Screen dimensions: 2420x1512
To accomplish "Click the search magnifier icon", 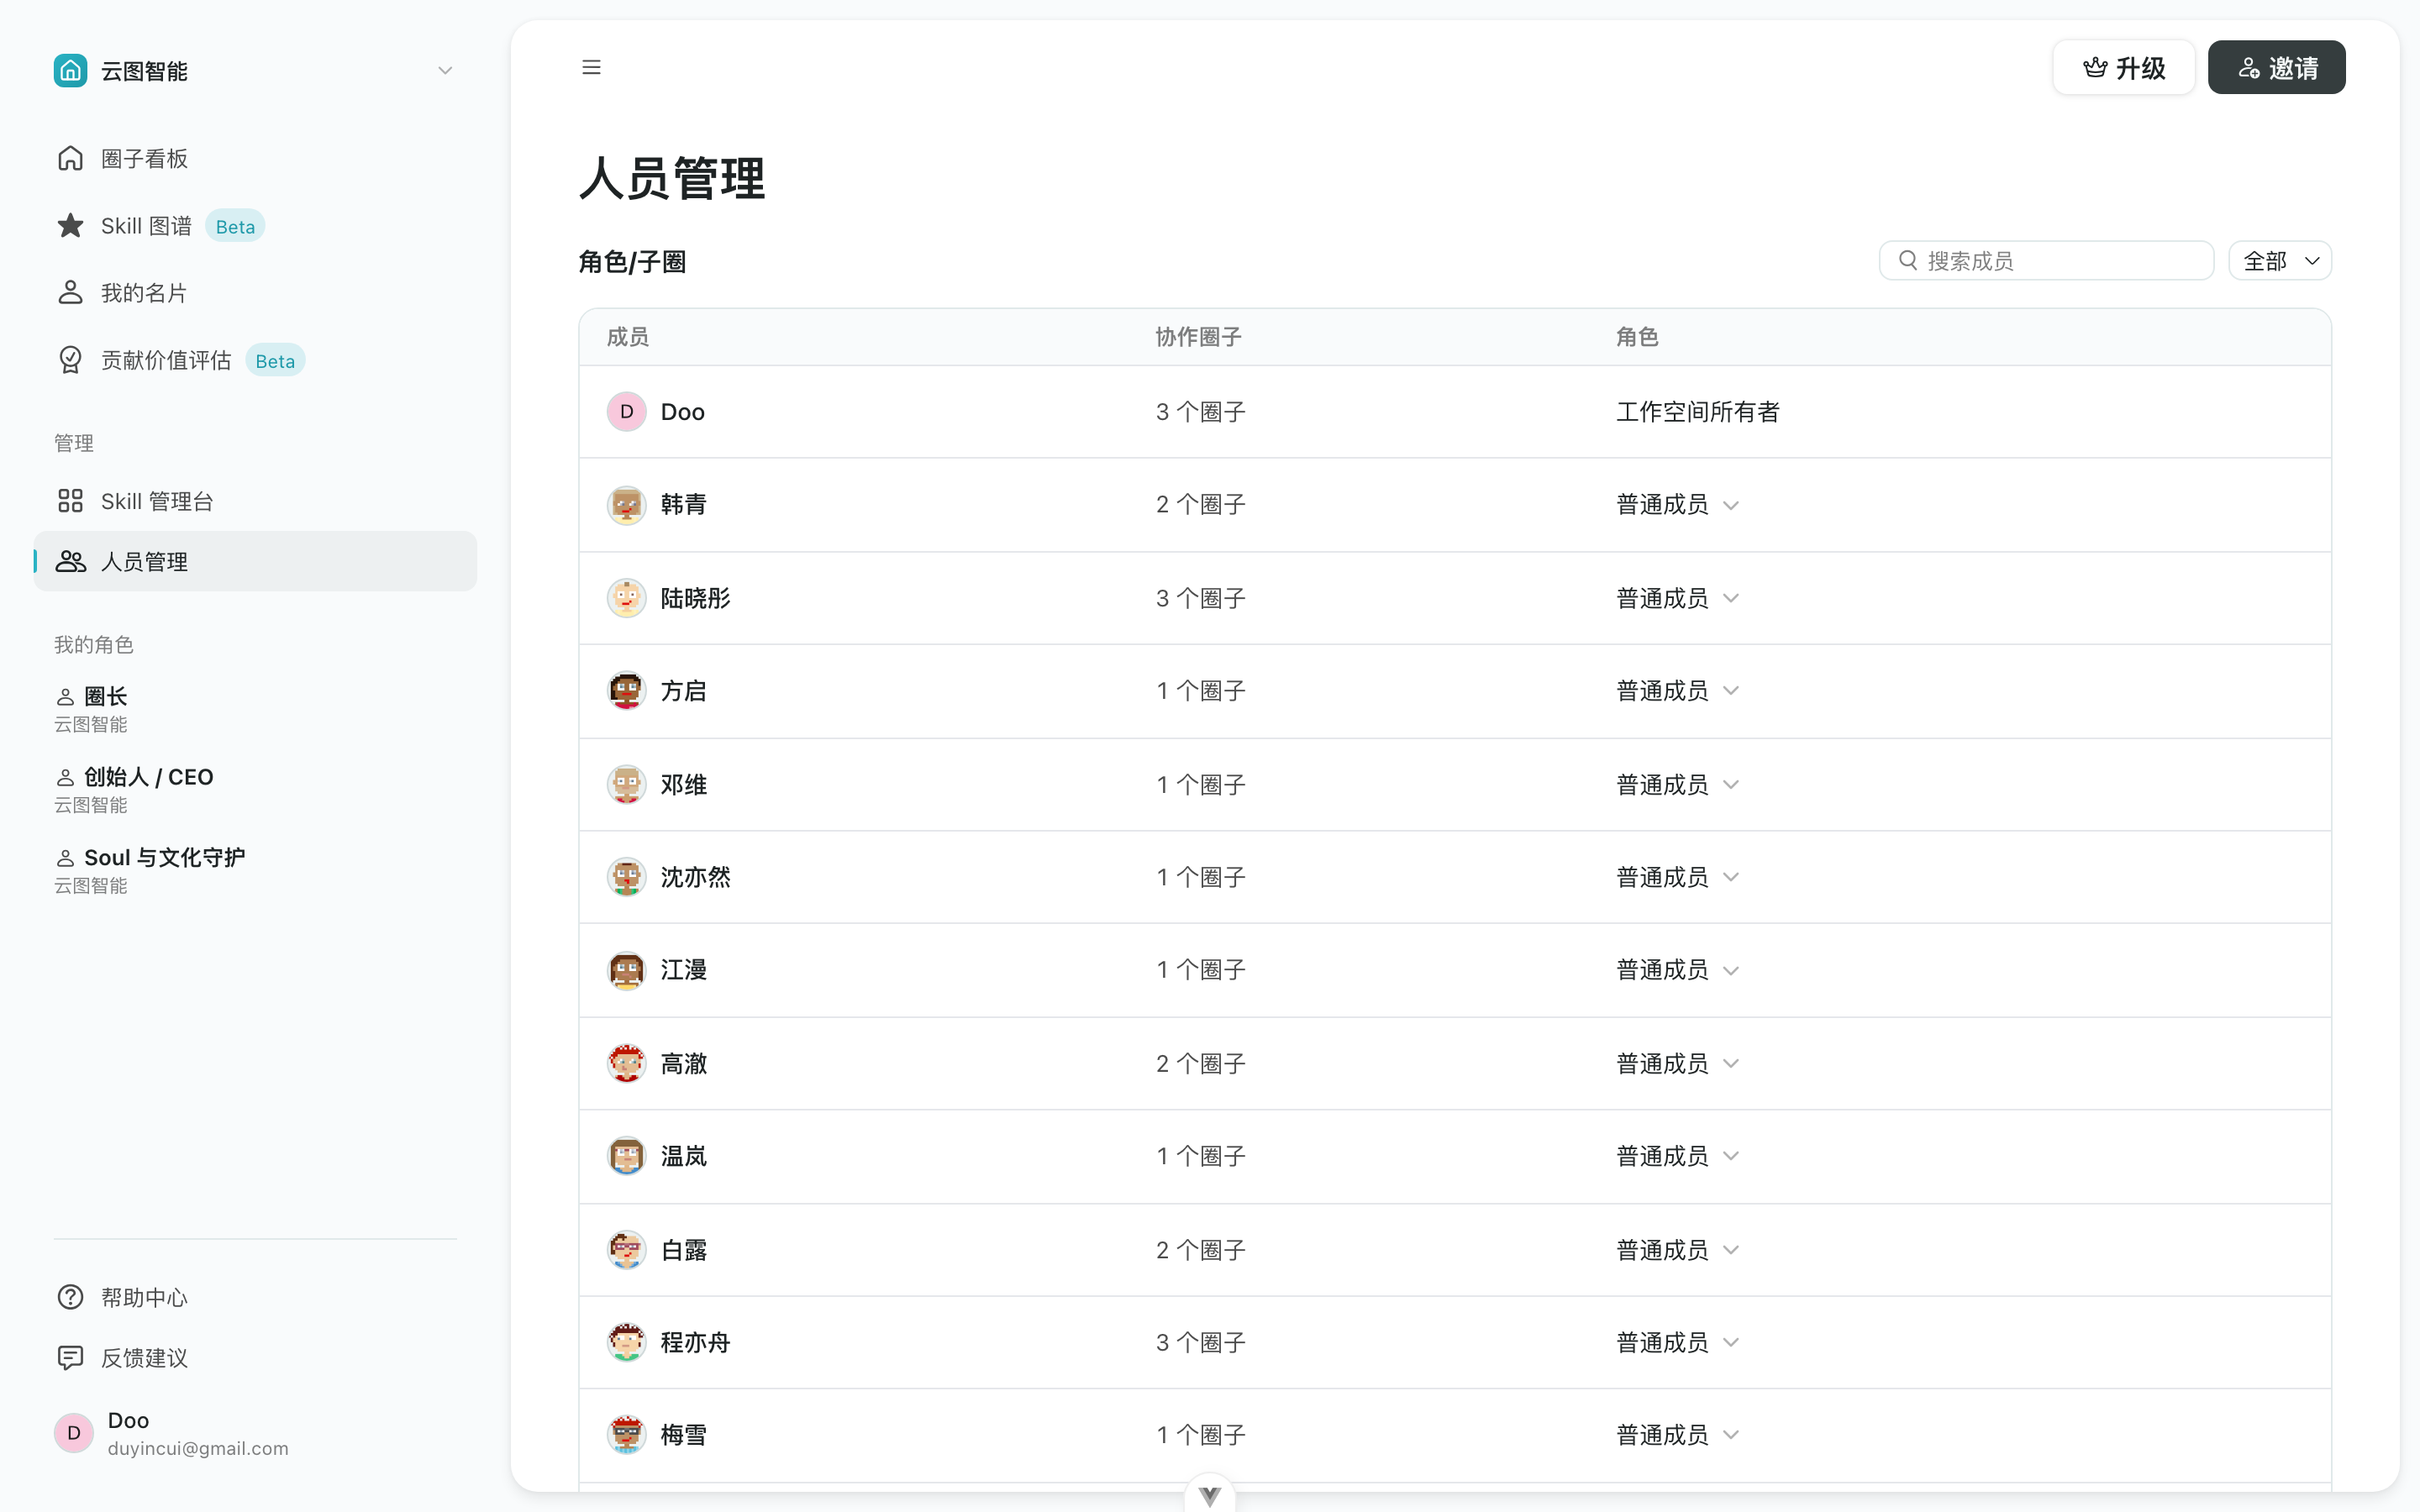I will (1908, 260).
